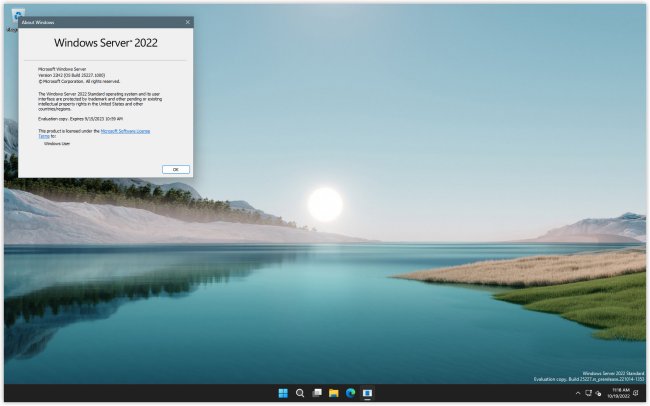Open the volume tray icon

[x=598, y=393]
